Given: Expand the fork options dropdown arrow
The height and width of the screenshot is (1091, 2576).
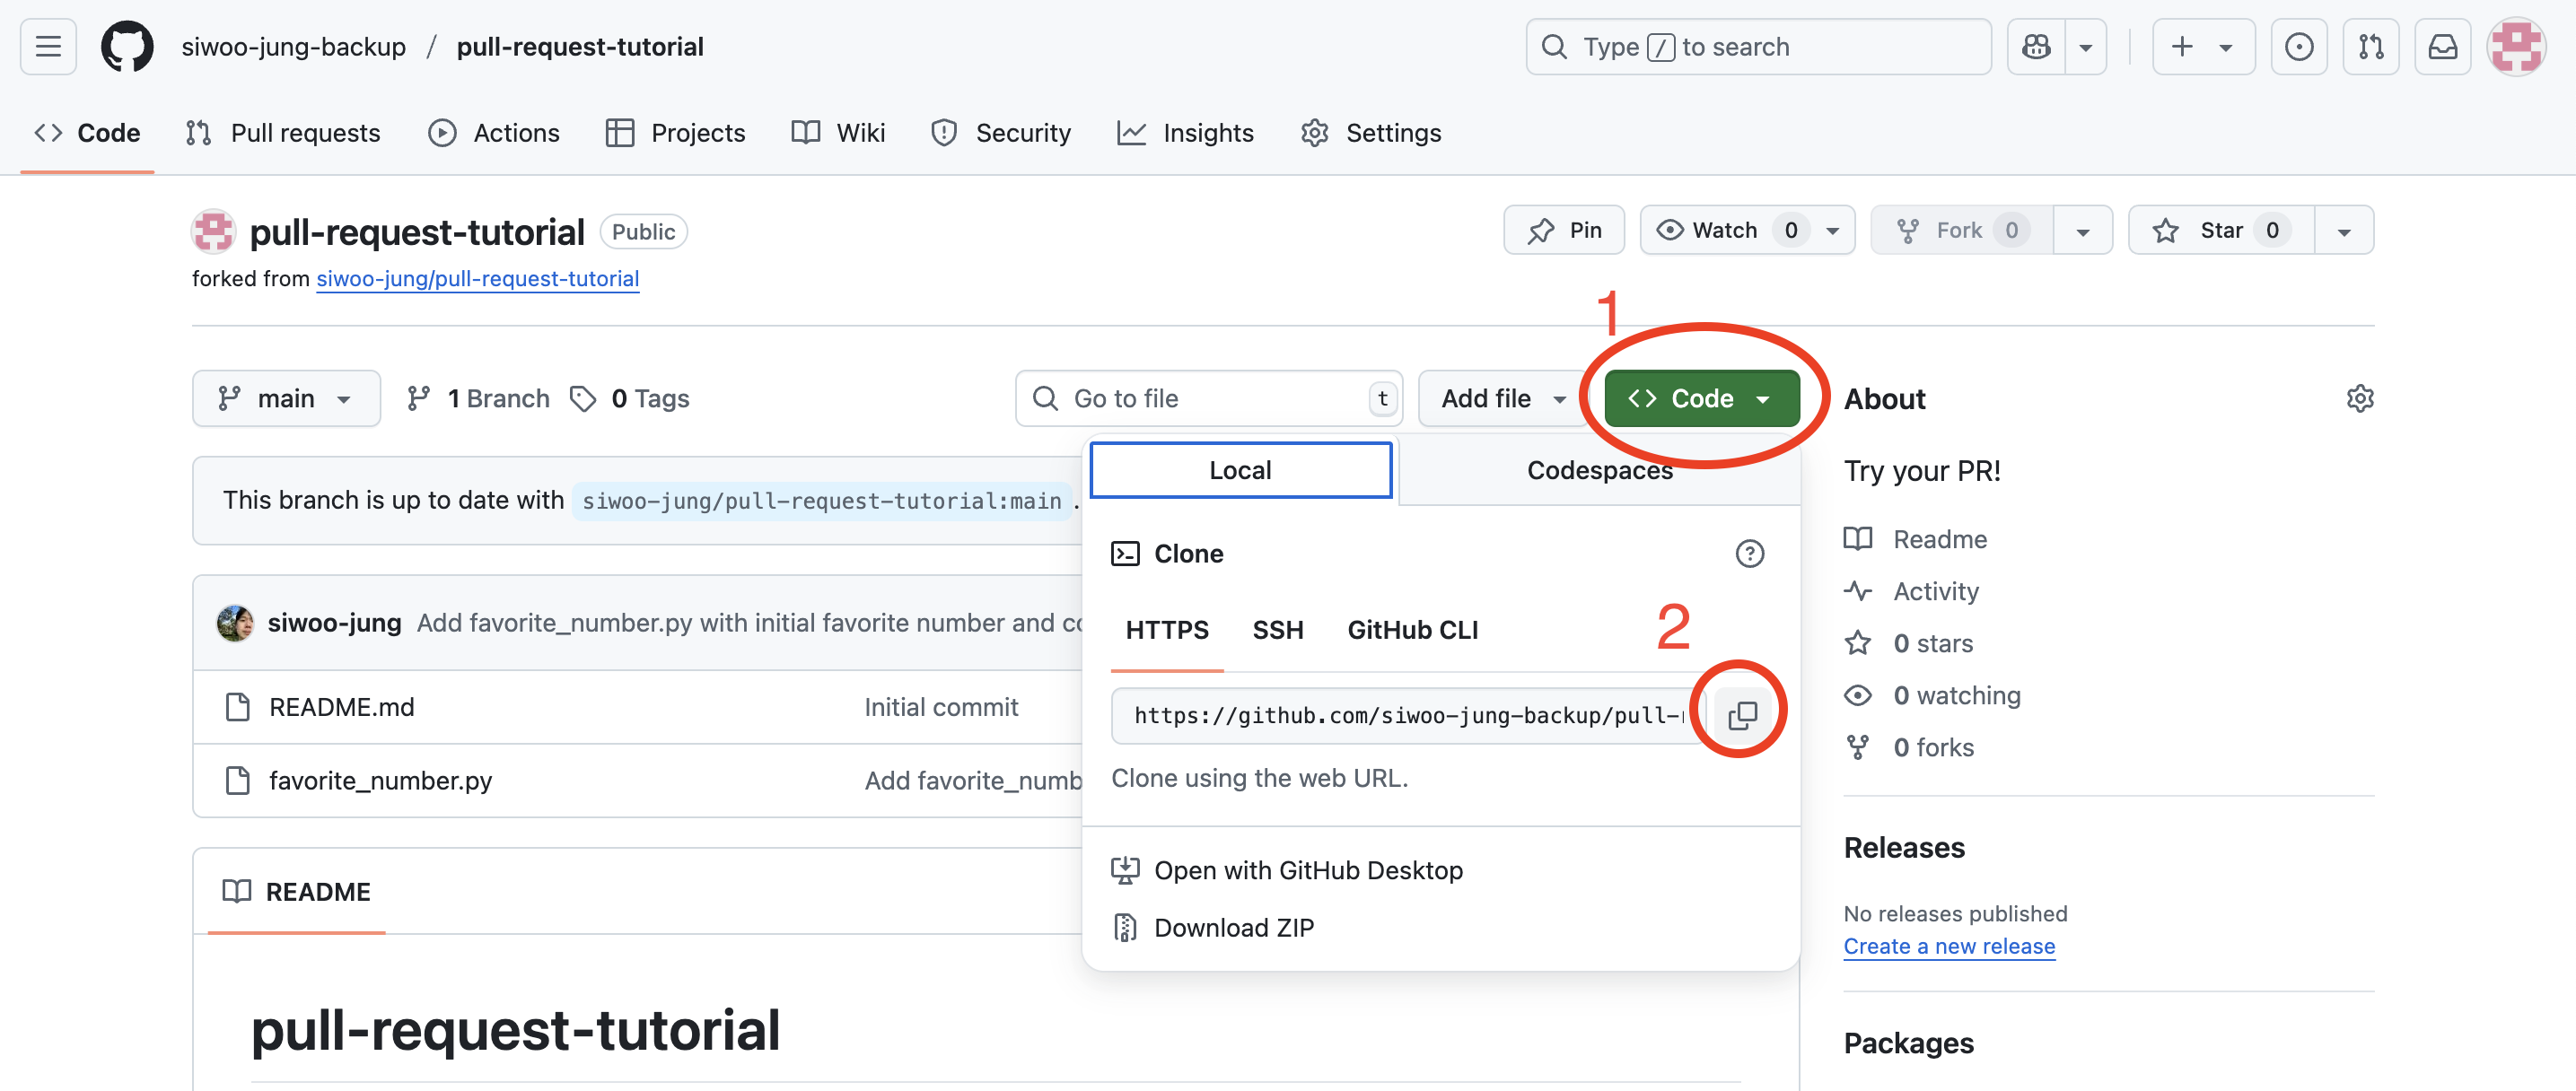Looking at the screenshot, I should click(2083, 231).
